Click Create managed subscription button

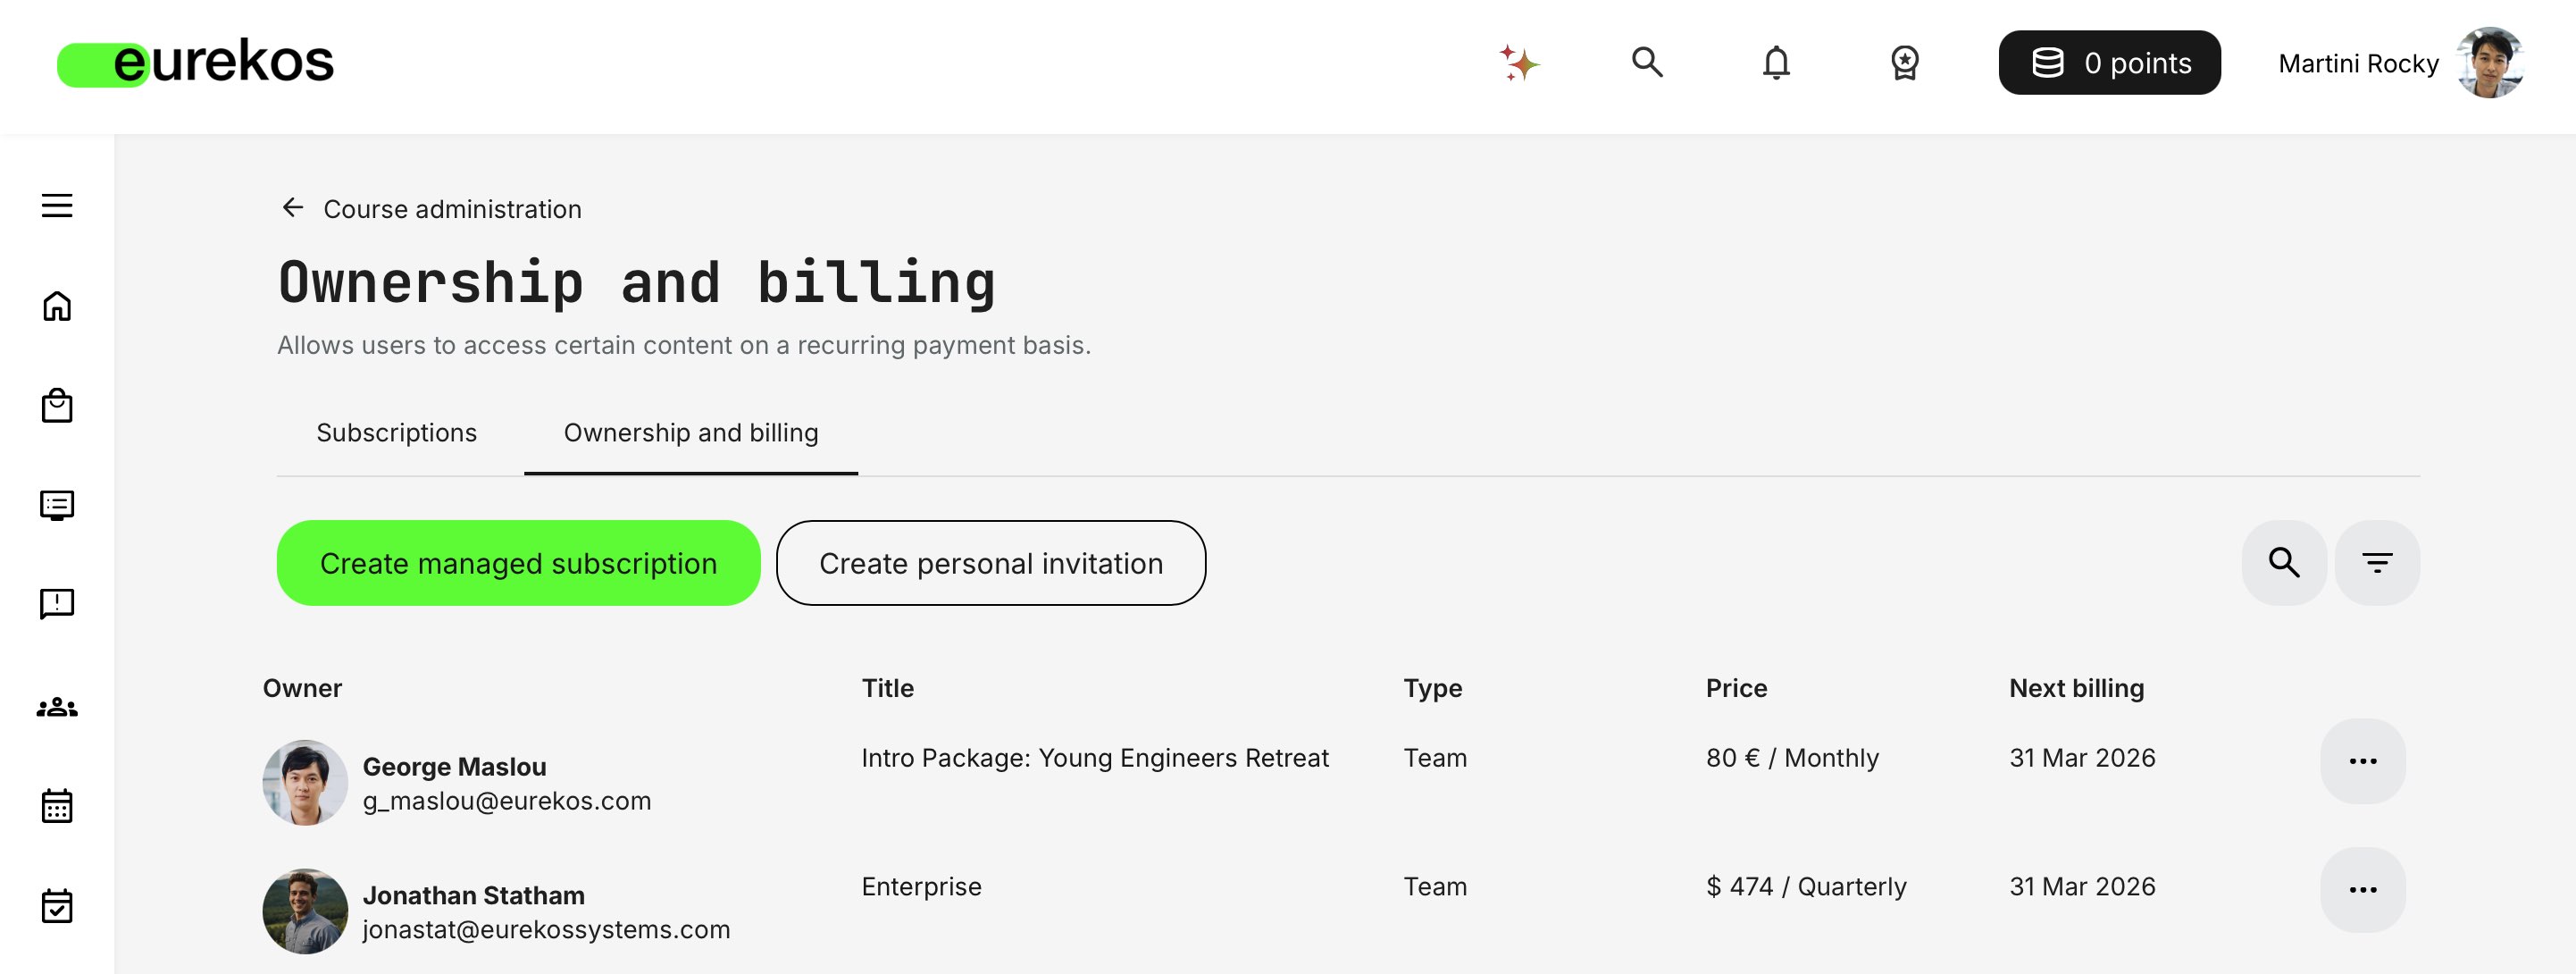click(x=518, y=563)
